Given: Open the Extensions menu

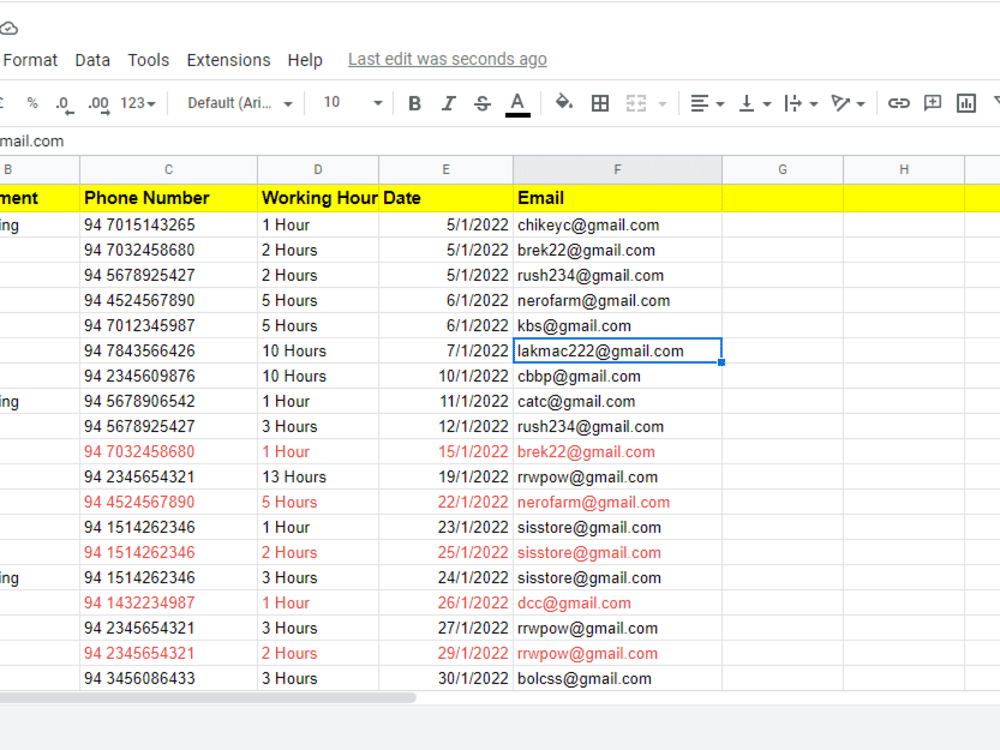Looking at the screenshot, I should coord(228,60).
